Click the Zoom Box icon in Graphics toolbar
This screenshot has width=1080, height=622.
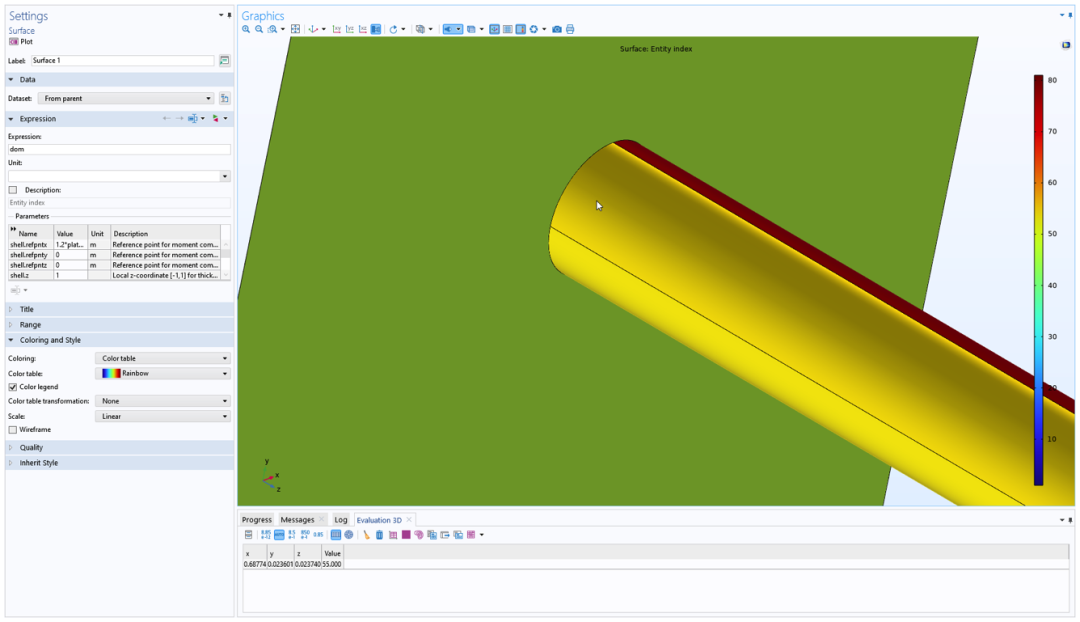click(272, 29)
